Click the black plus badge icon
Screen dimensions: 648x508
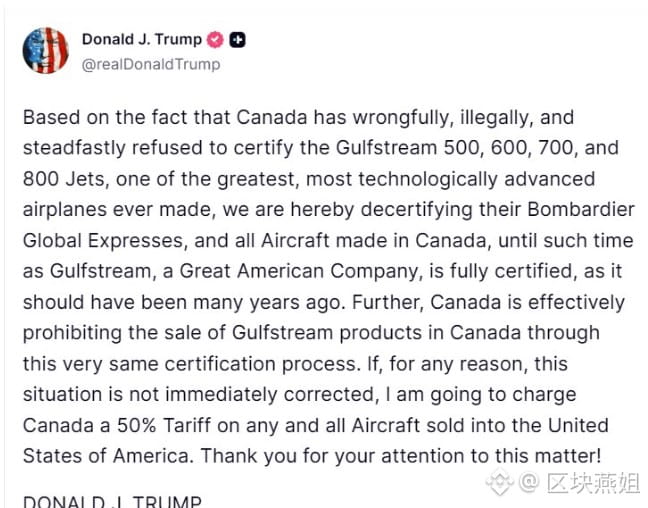click(237, 40)
